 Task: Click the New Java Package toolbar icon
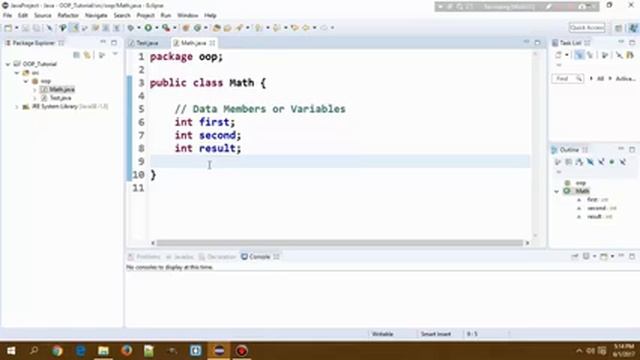pyautogui.click(x=186, y=28)
